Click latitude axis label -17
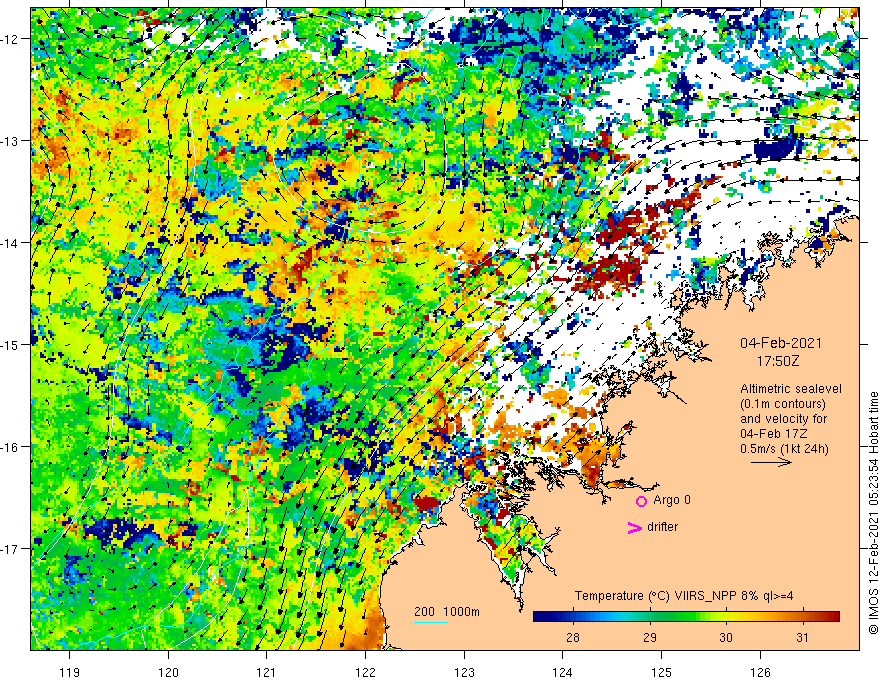880x680 pixels. click(x=11, y=548)
